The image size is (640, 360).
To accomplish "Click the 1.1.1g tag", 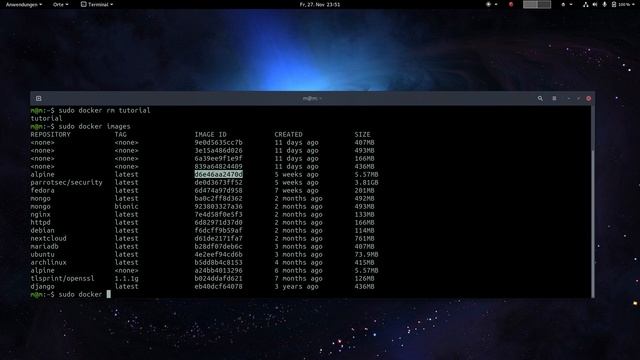I will (x=127, y=278).
